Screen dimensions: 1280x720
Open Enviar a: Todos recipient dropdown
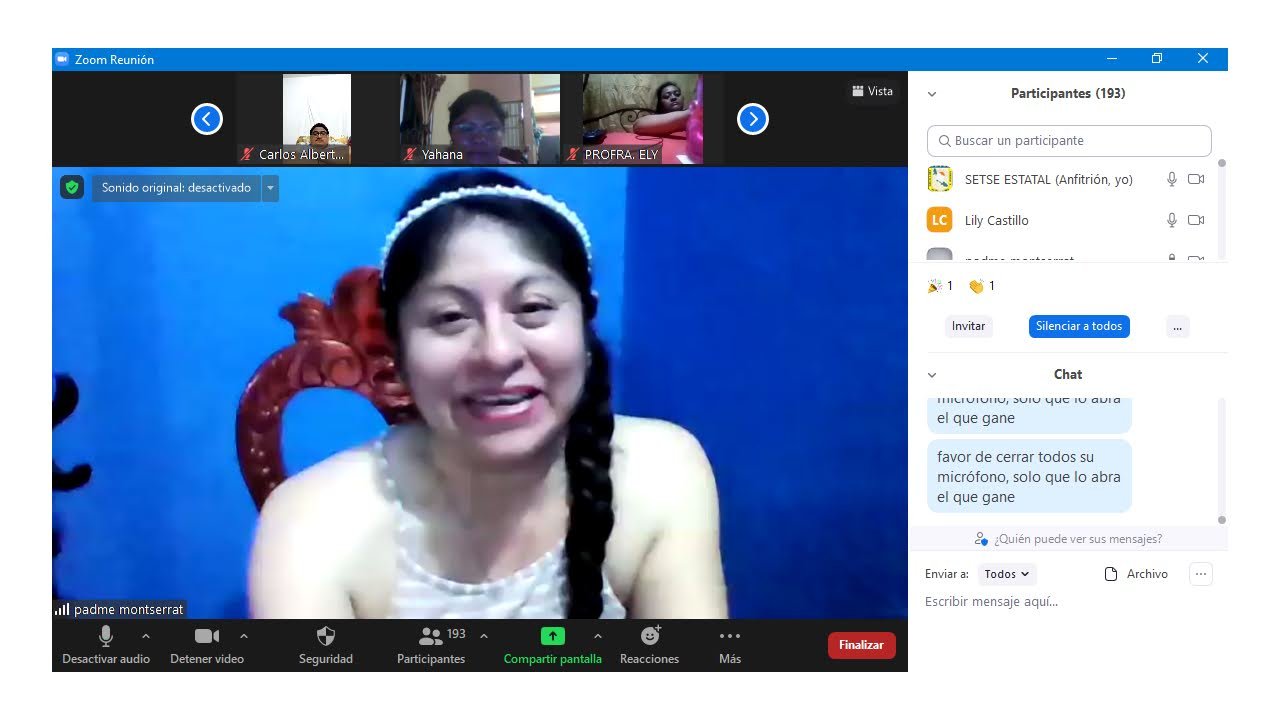(1006, 574)
